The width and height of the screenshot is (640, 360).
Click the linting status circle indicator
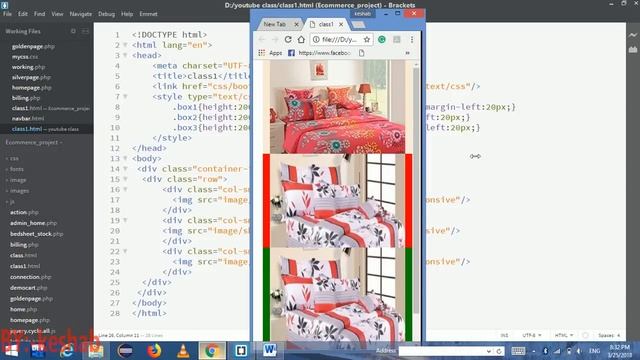(585, 335)
